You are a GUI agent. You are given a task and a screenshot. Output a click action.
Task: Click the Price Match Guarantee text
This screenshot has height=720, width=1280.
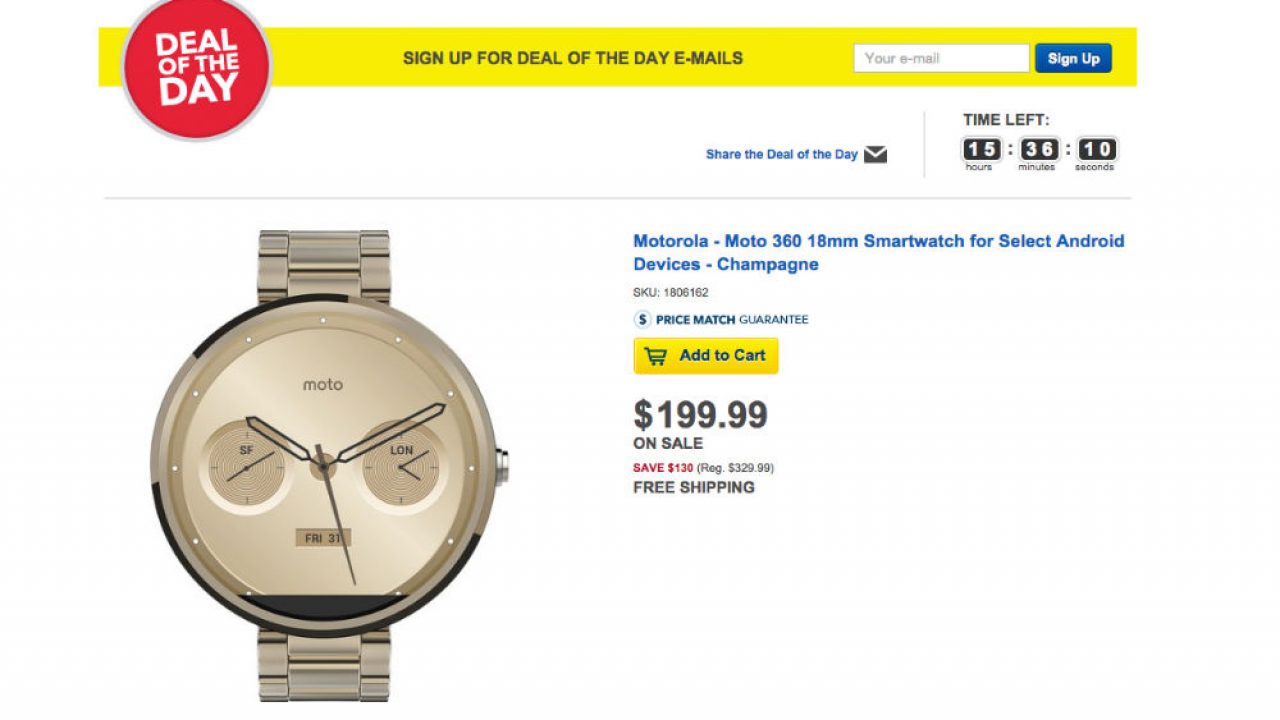pyautogui.click(x=732, y=320)
